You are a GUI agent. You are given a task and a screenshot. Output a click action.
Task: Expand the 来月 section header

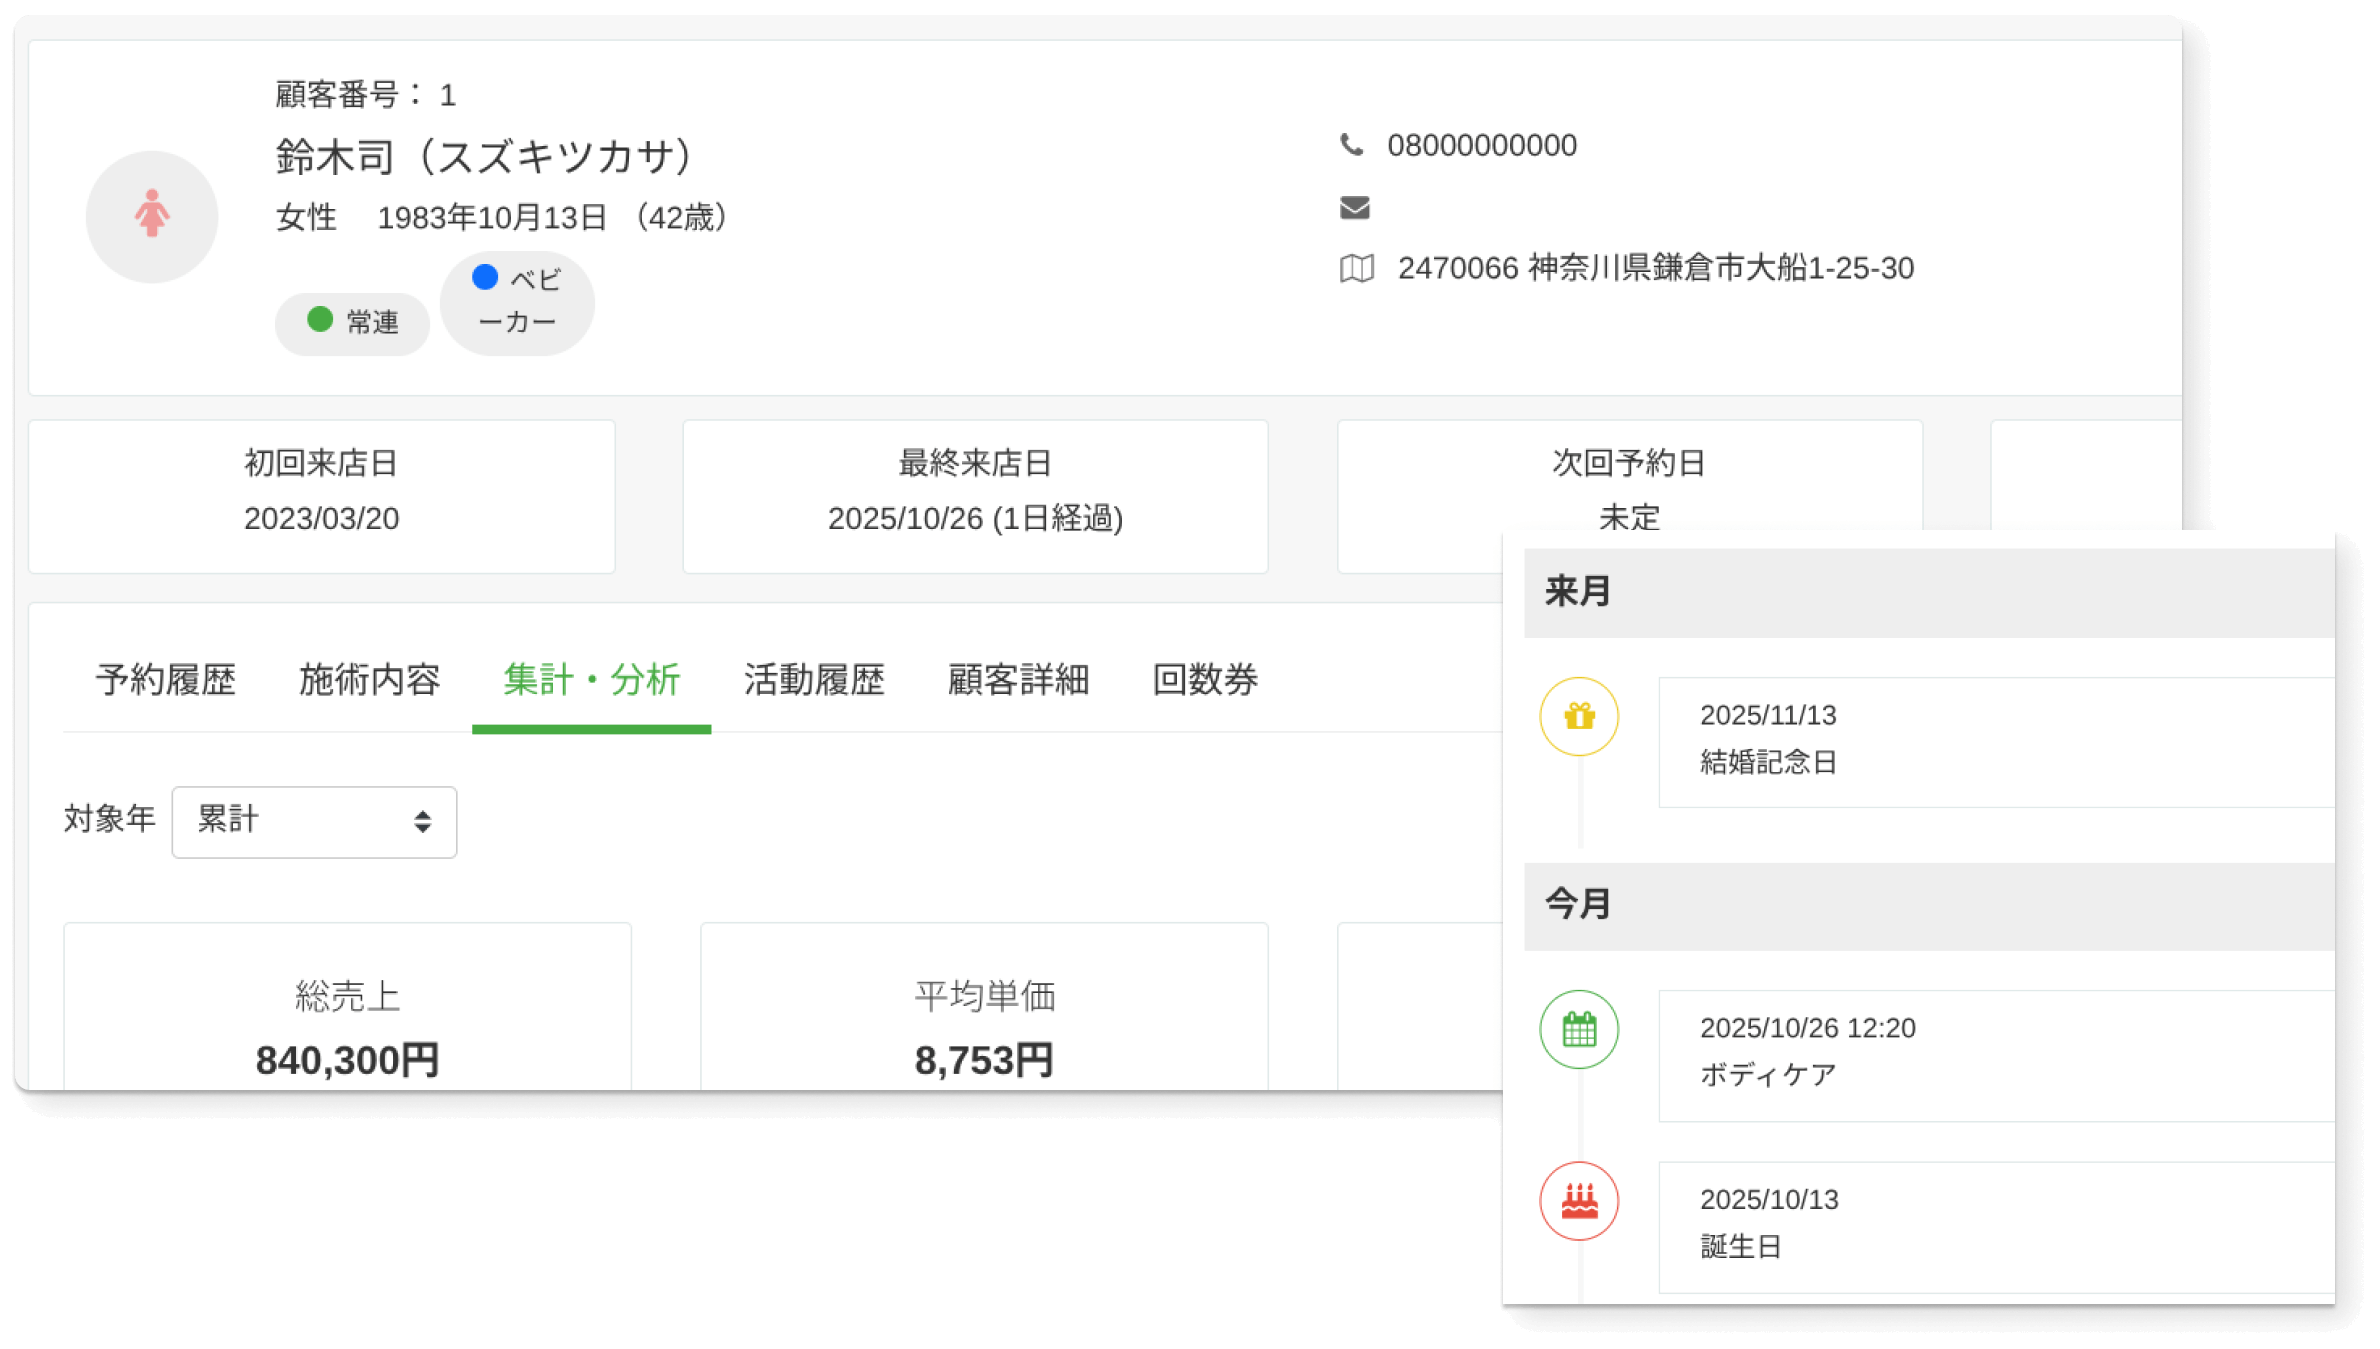tap(1580, 591)
